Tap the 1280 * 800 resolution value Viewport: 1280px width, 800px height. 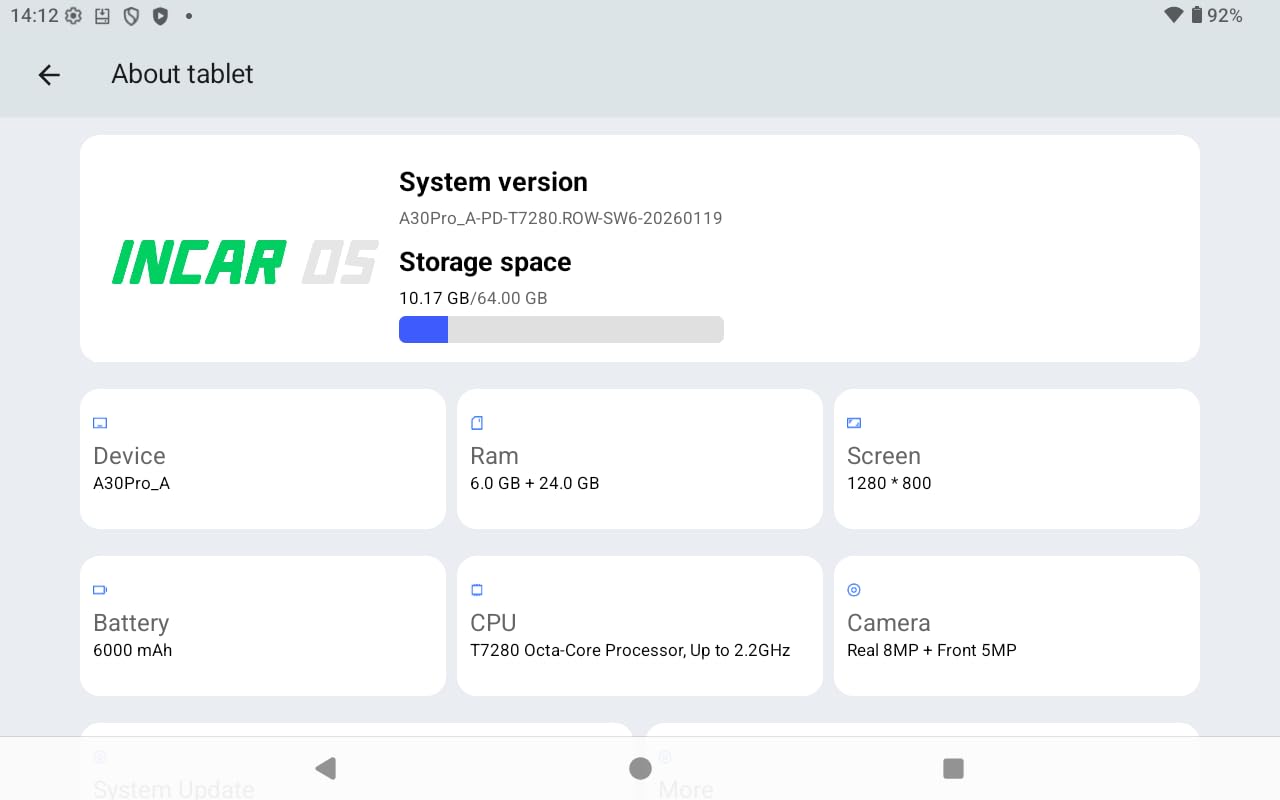tap(889, 483)
